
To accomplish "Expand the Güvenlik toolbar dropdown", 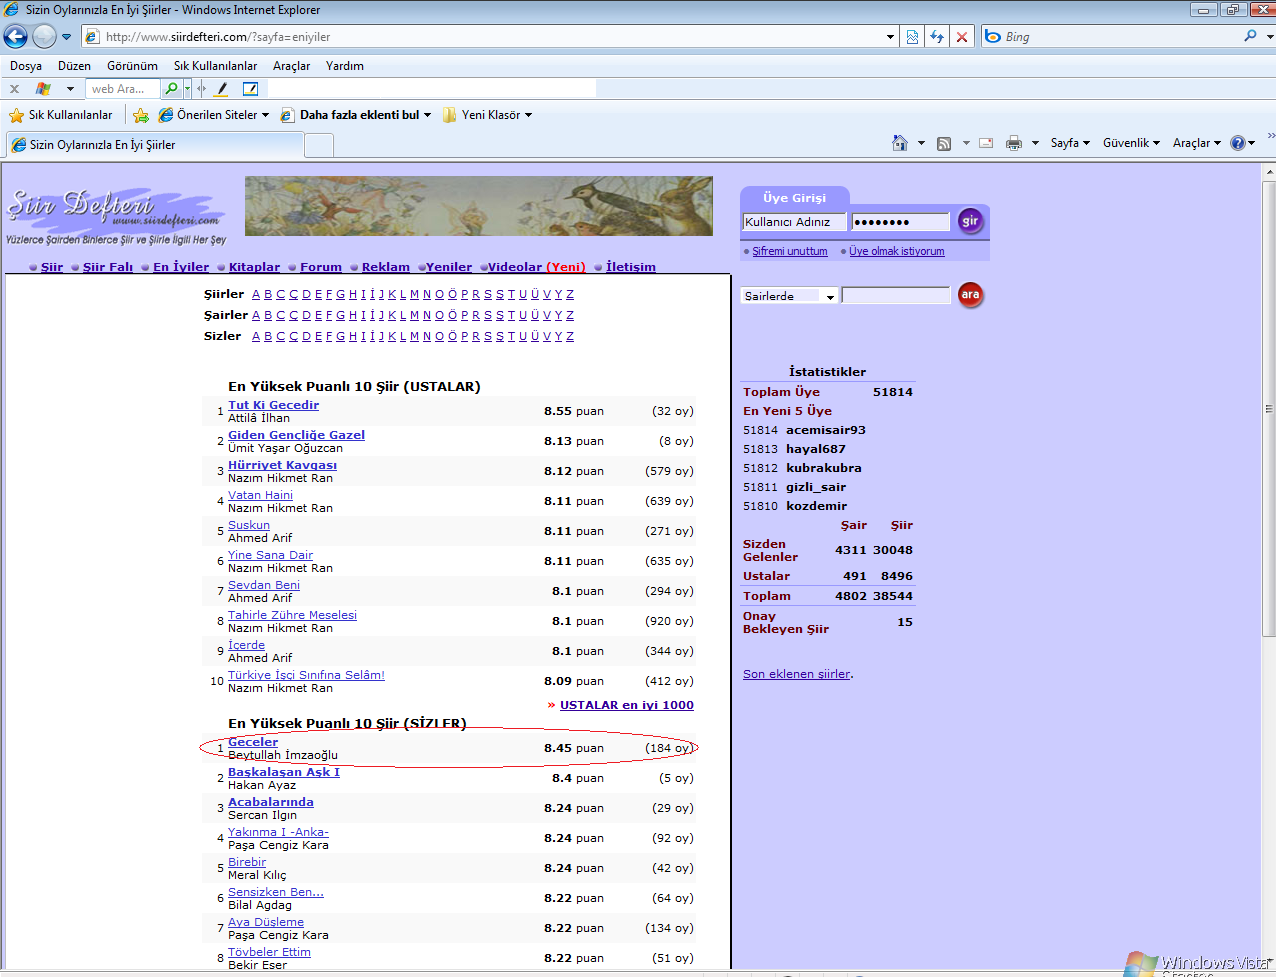I will [1130, 143].
